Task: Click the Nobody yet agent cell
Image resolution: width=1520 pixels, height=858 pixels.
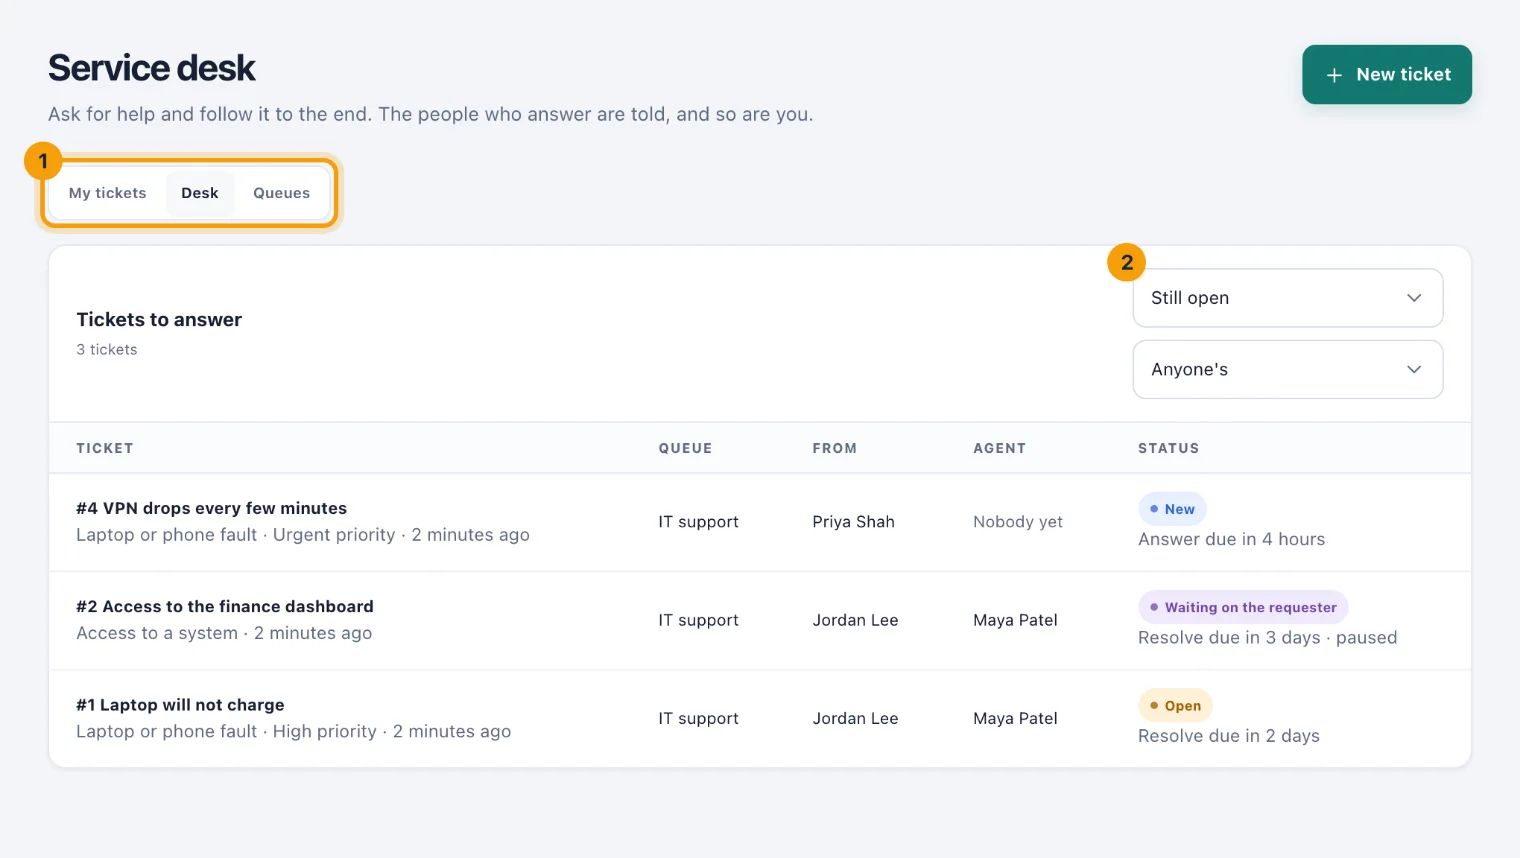Action: 1018,522
